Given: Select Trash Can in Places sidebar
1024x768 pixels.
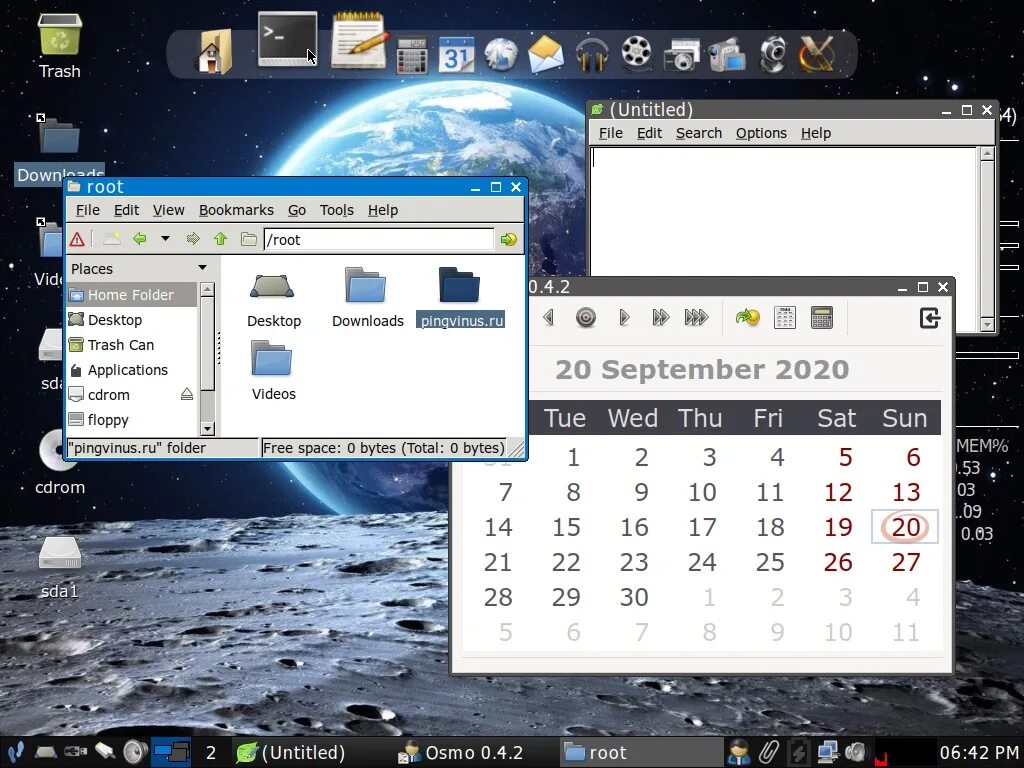Looking at the screenshot, I should pos(131,345).
